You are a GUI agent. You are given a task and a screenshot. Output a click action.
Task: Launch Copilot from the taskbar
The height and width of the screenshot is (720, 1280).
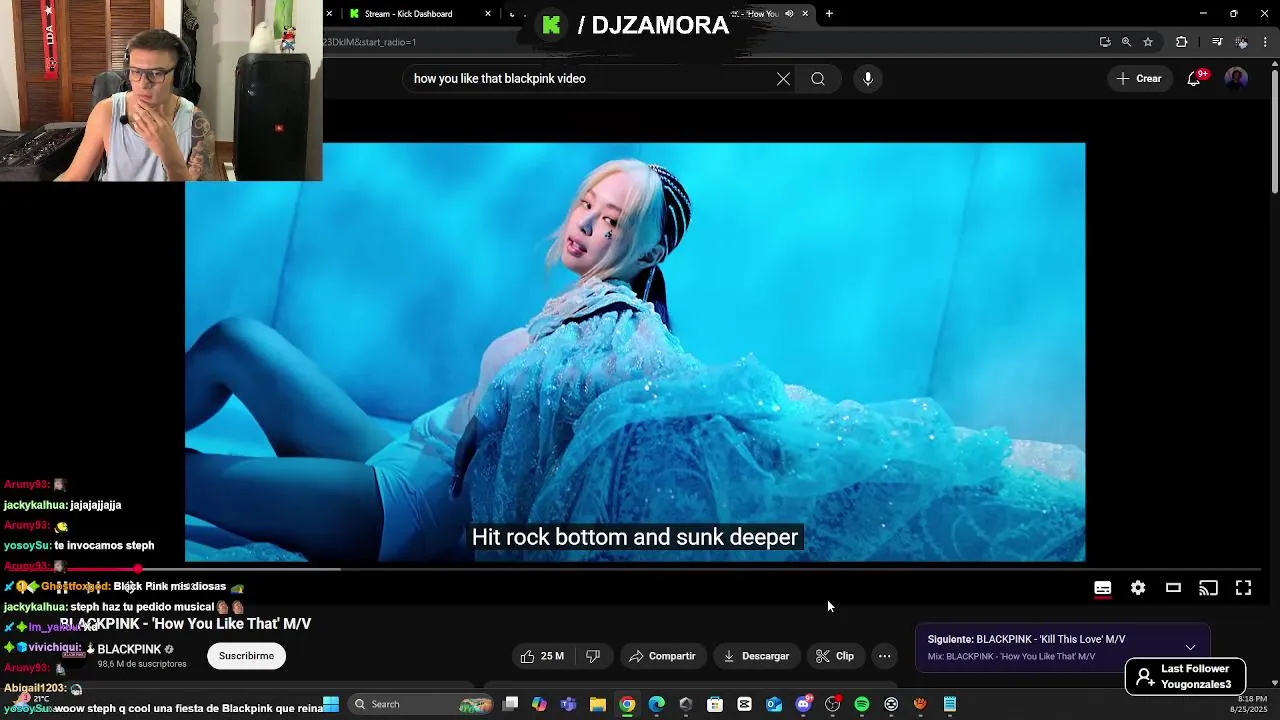540,704
